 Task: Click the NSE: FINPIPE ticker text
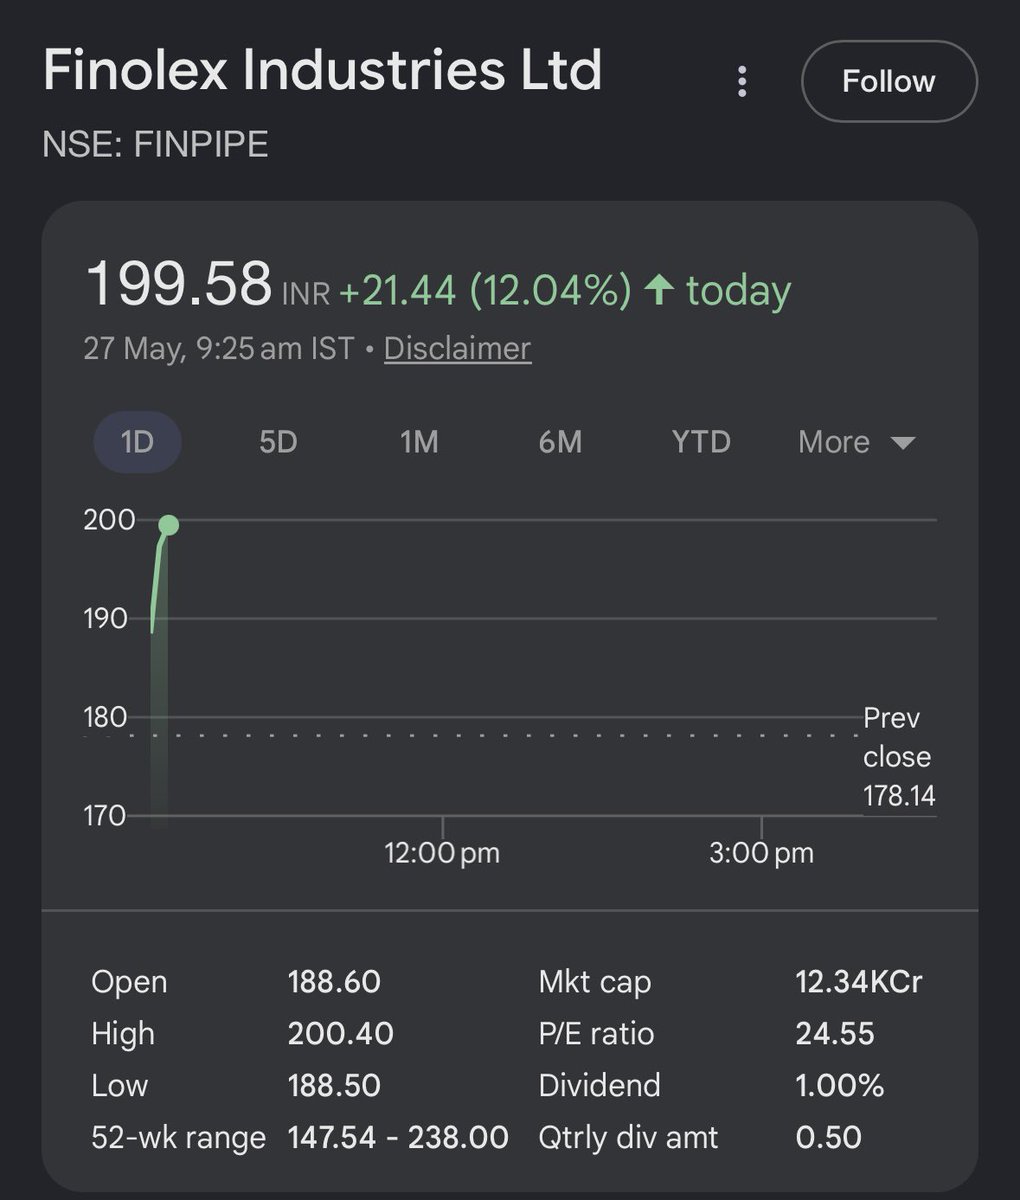click(x=155, y=145)
